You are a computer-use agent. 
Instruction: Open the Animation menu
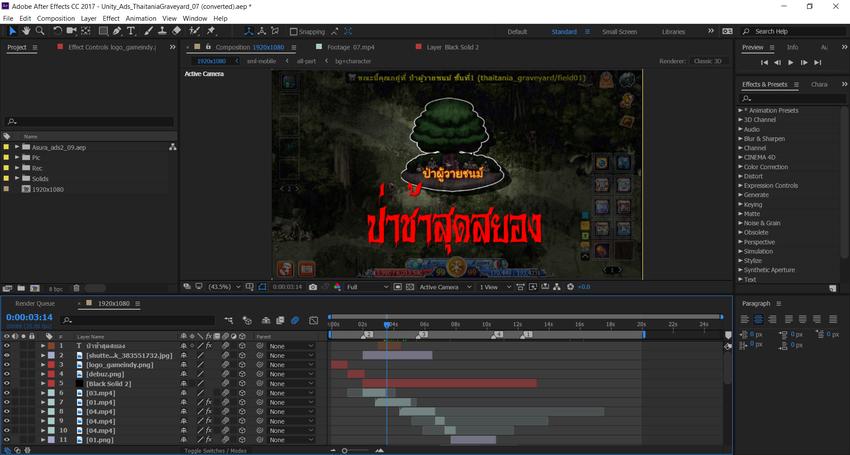coord(141,18)
